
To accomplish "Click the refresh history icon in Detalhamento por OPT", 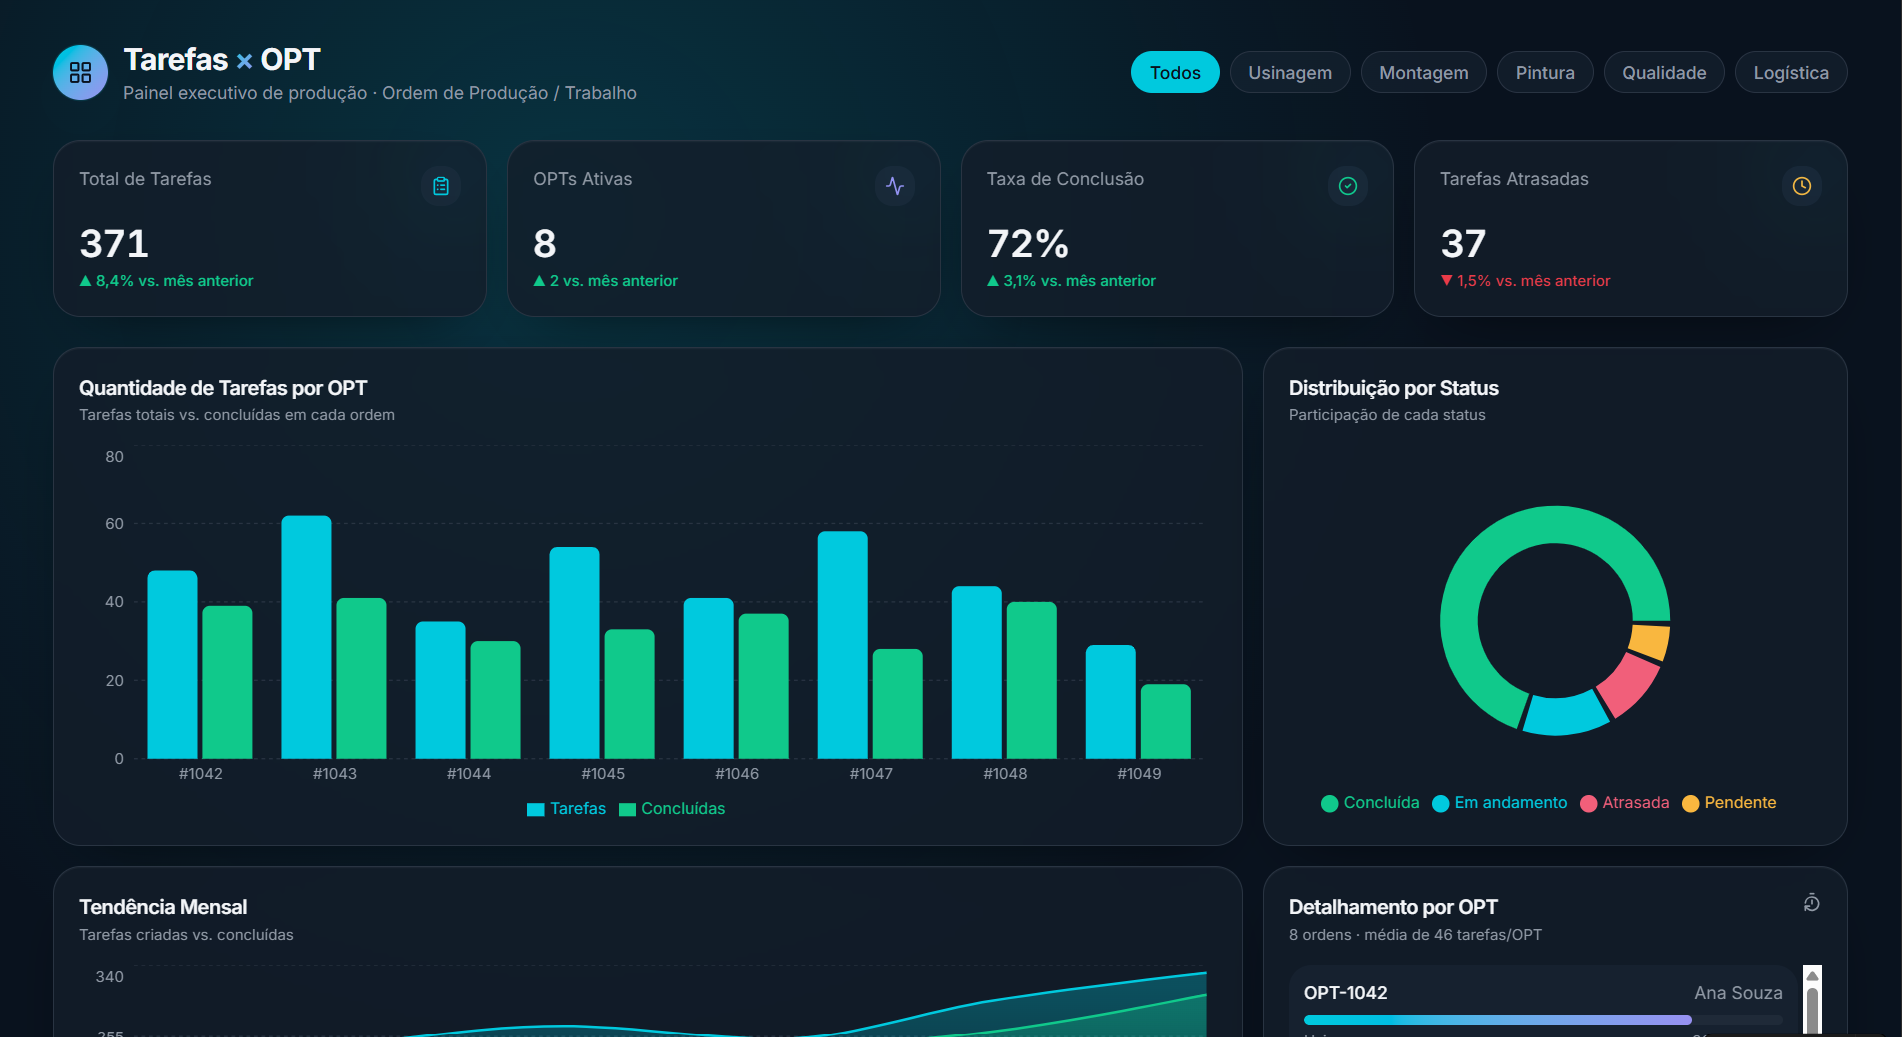I will tap(1811, 903).
